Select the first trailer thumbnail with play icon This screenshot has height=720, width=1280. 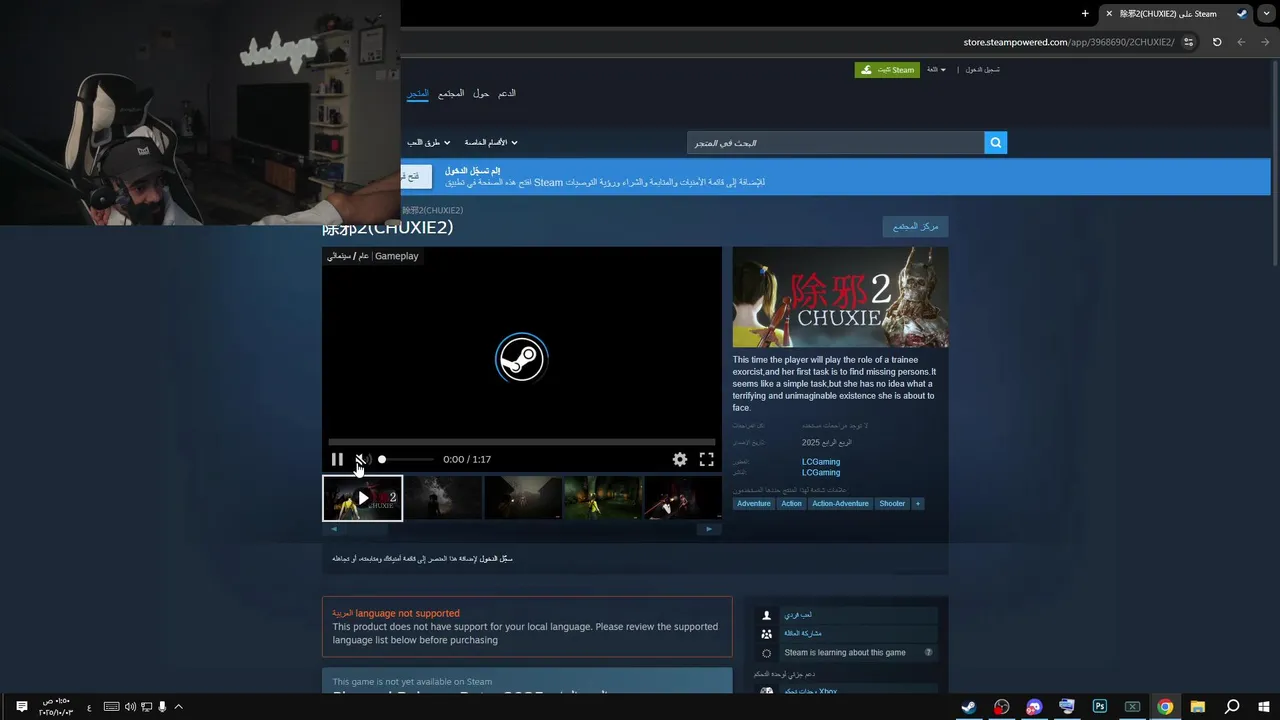(362, 497)
